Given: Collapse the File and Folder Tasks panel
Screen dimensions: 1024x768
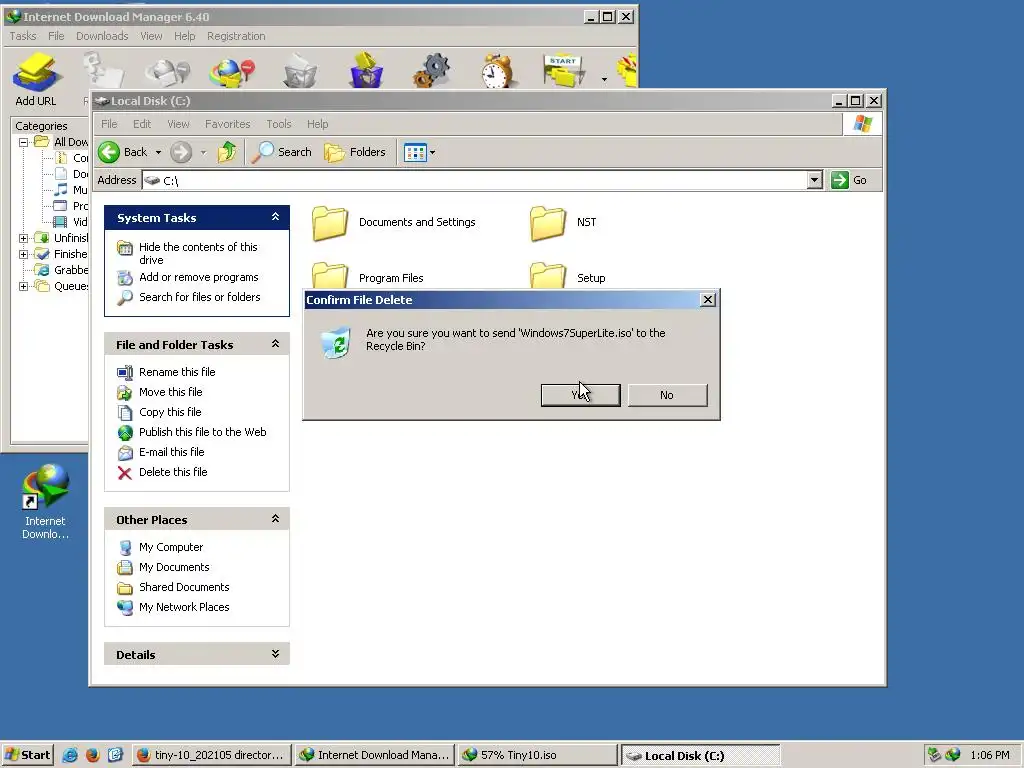Looking at the screenshot, I should (x=276, y=344).
